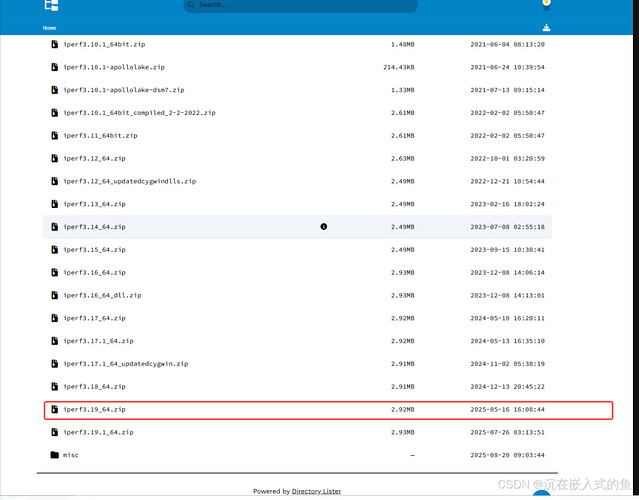639x500 pixels.
Task: Click the file icon beside iperf3.19_64.zip
Action: pyautogui.click(x=55, y=410)
